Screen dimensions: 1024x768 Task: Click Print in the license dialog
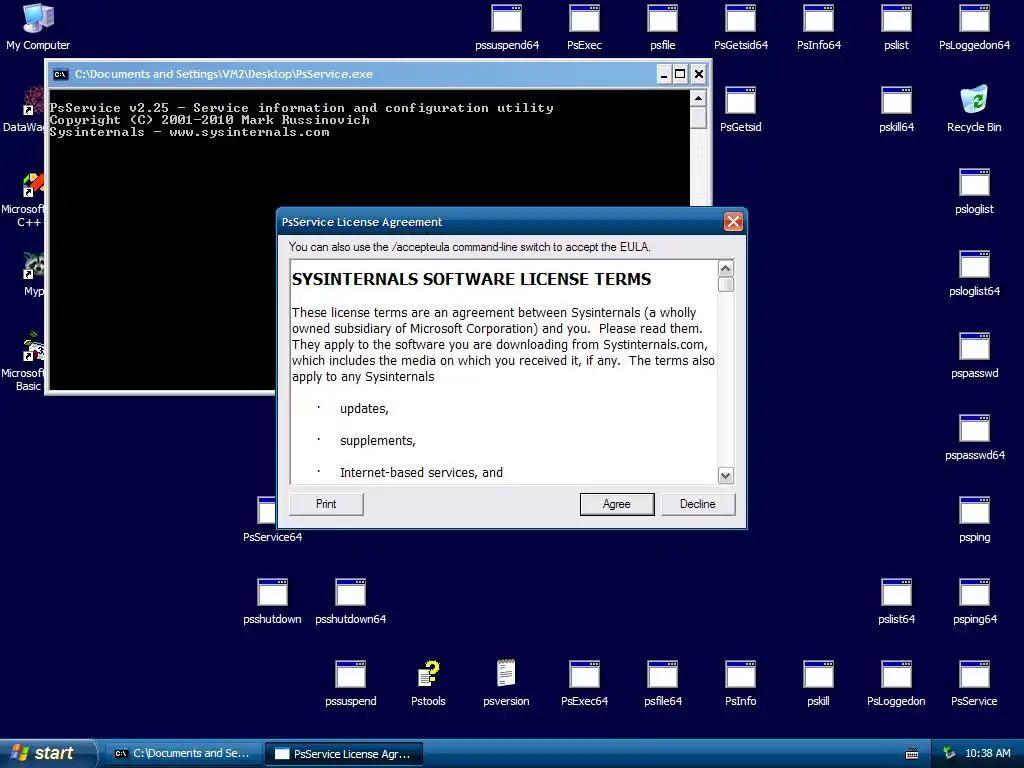[x=326, y=504]
